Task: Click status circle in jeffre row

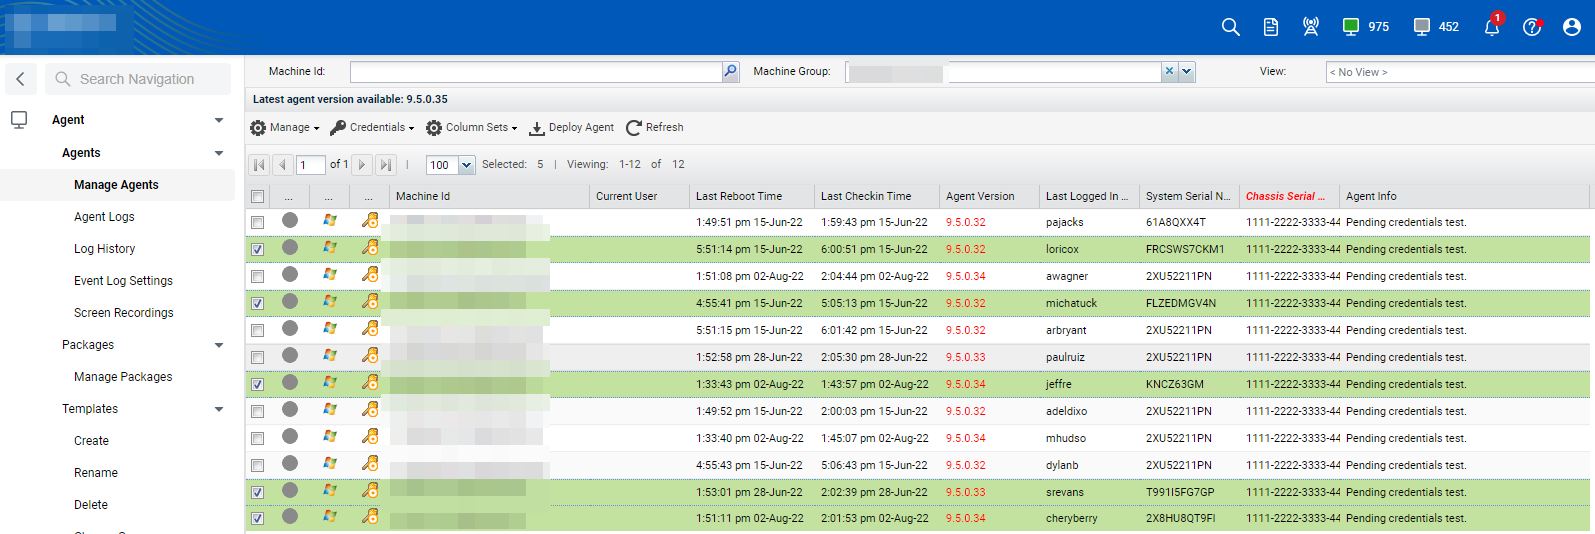Action: coord(290,382)
